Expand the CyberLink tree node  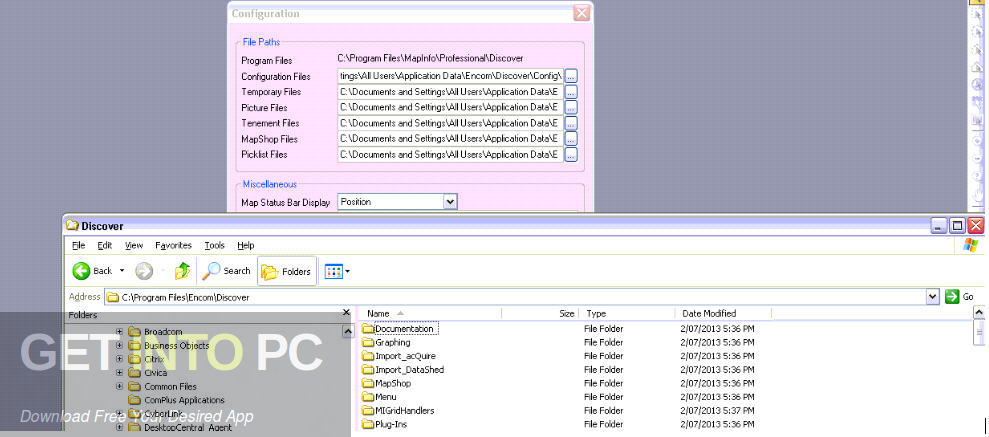point(119,414)
